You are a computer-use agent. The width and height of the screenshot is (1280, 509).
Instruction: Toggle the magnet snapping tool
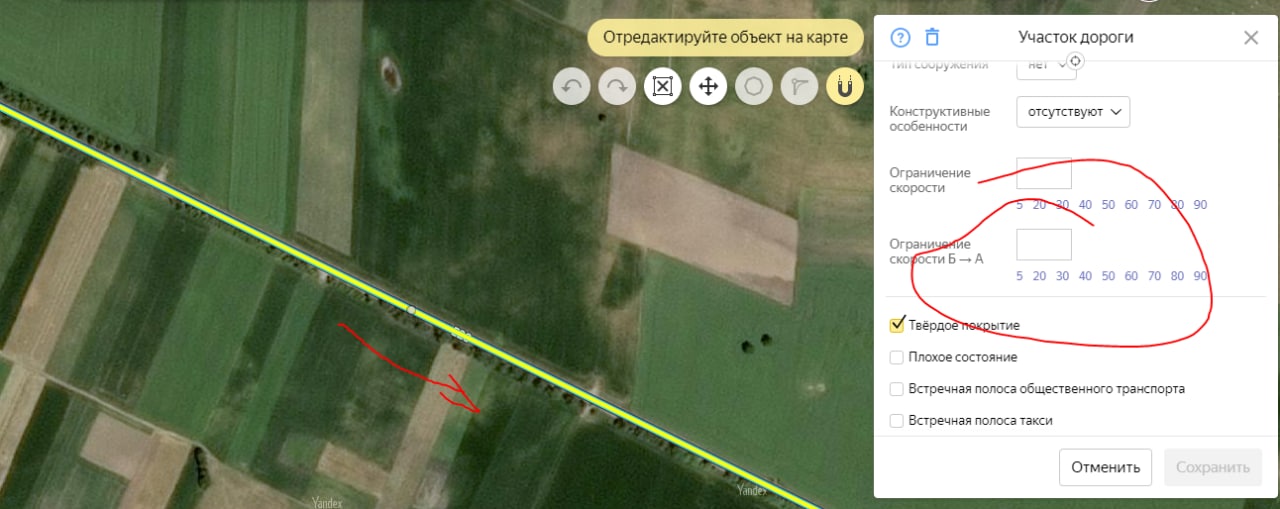pyautogui.click(x=845, y=86)
